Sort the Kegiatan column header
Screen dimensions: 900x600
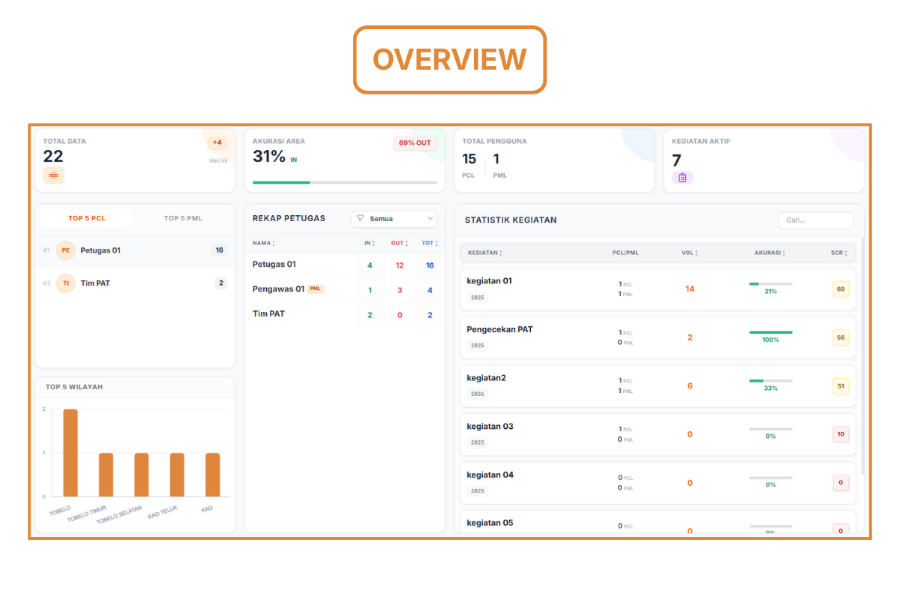488,253
